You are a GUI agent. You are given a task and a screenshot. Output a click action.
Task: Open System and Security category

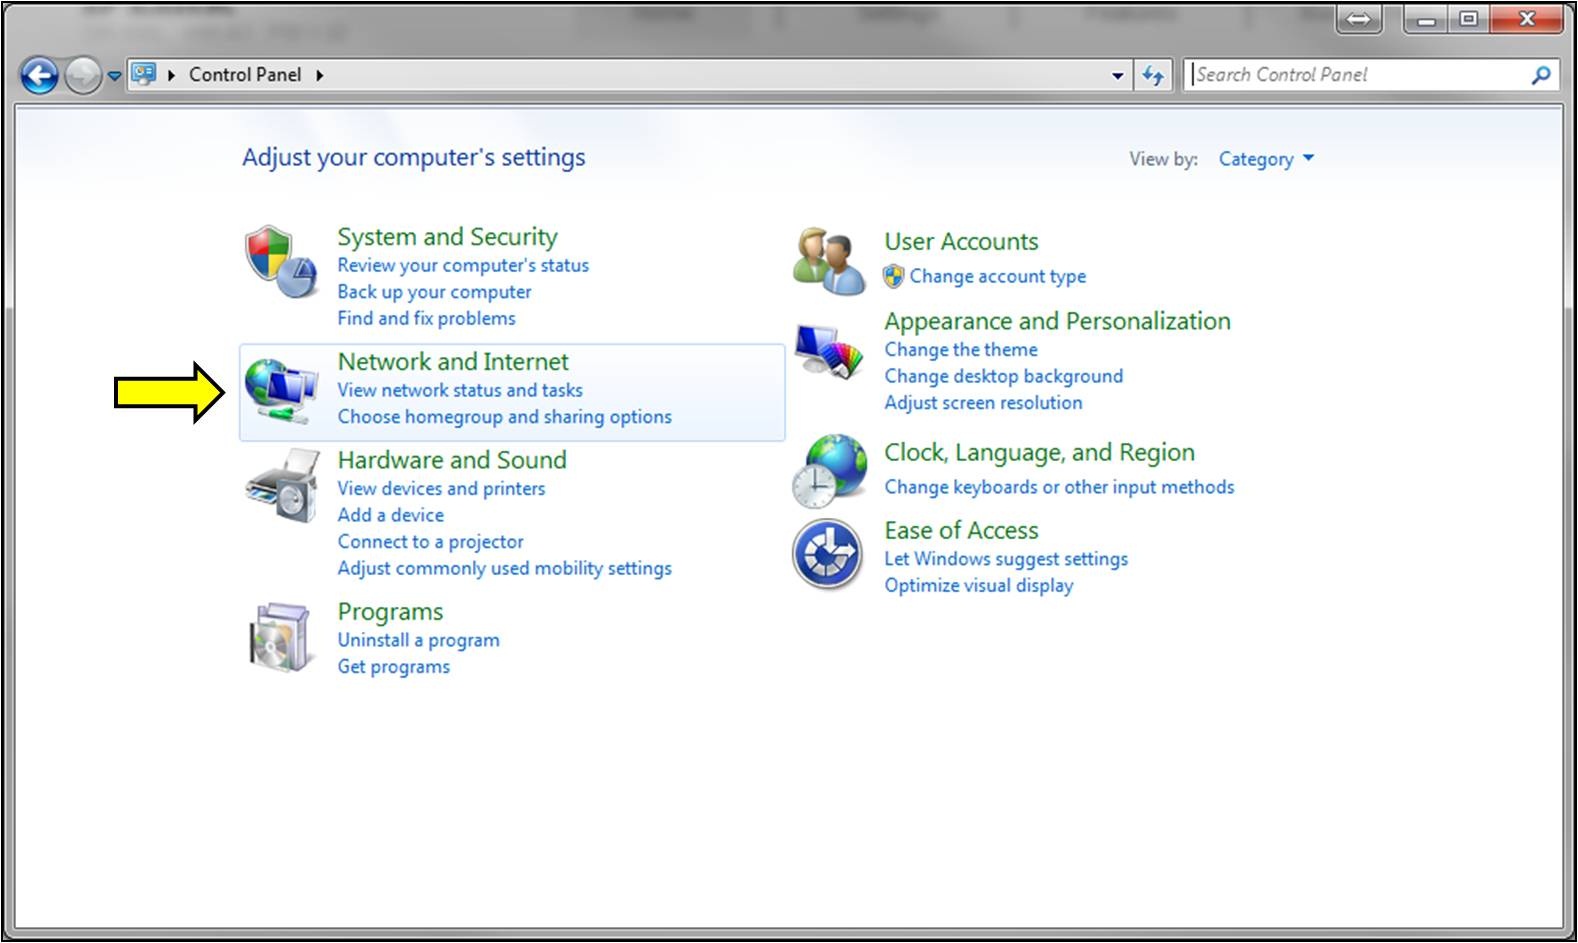click(x=447, y=237)
